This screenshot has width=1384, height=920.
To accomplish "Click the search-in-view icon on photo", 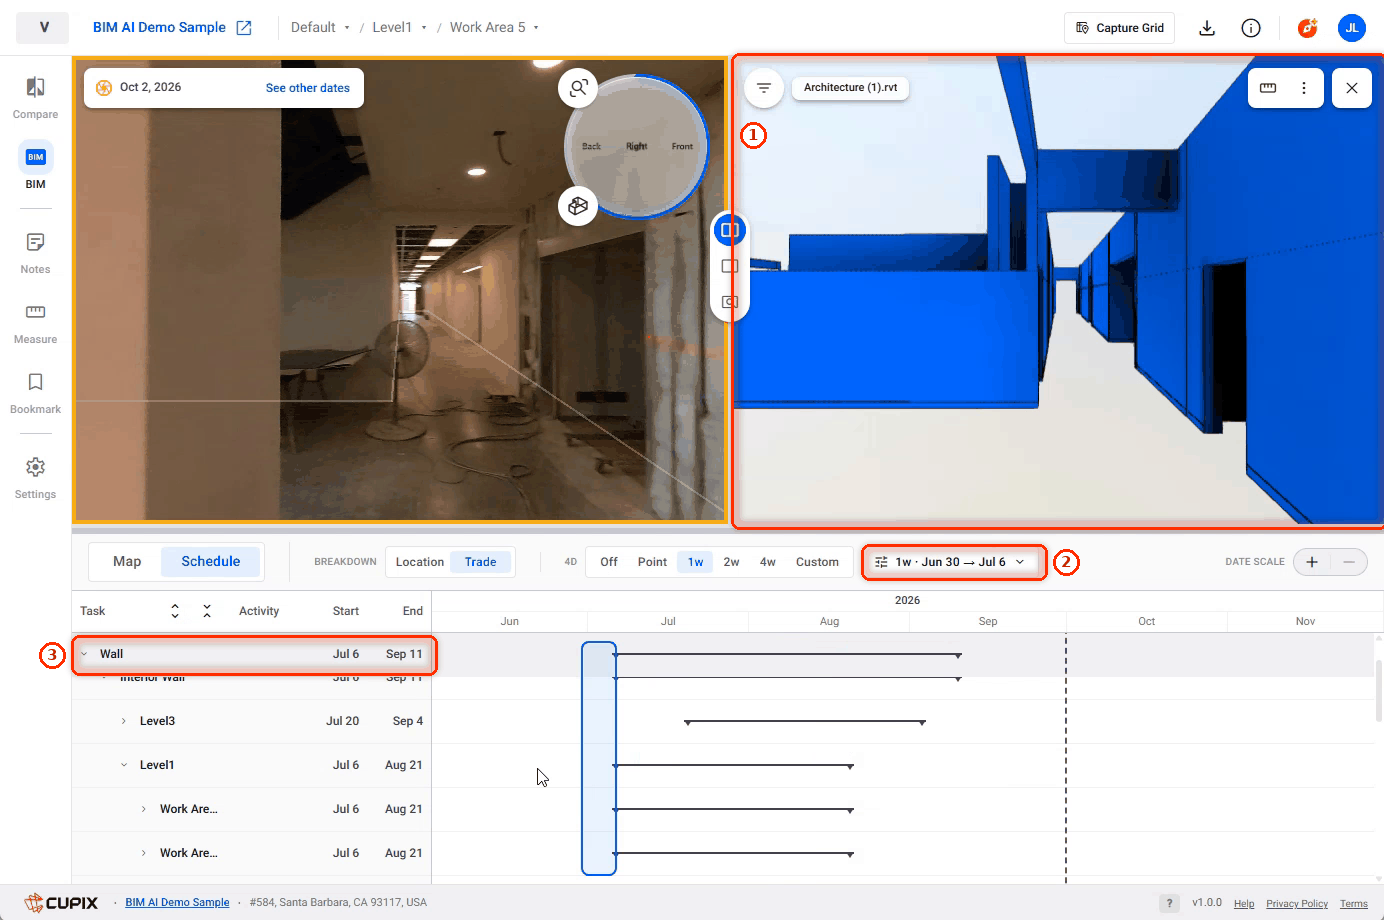I will [578, 88].
